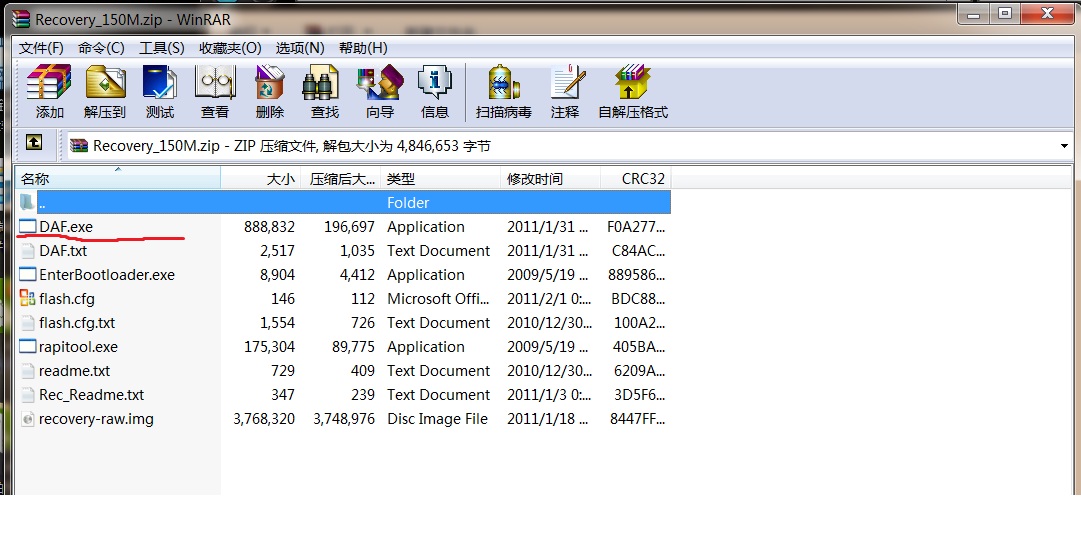1081x540 pixels.
Task: Click the 查找 (Find) binoculars icon
Action: click(321, 82)
